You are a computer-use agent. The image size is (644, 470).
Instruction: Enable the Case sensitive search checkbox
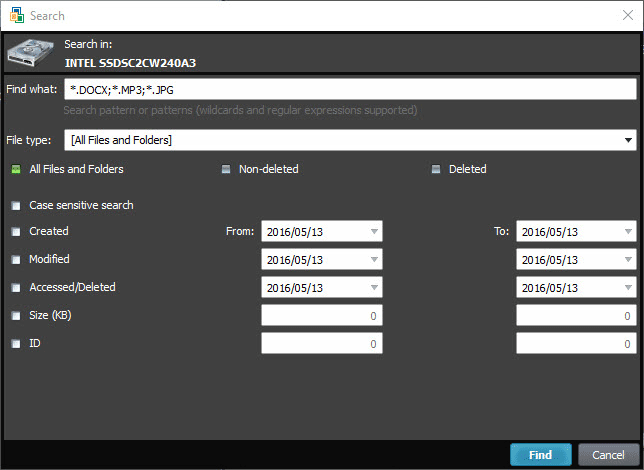pyautogui.click(x=16, y=205)
